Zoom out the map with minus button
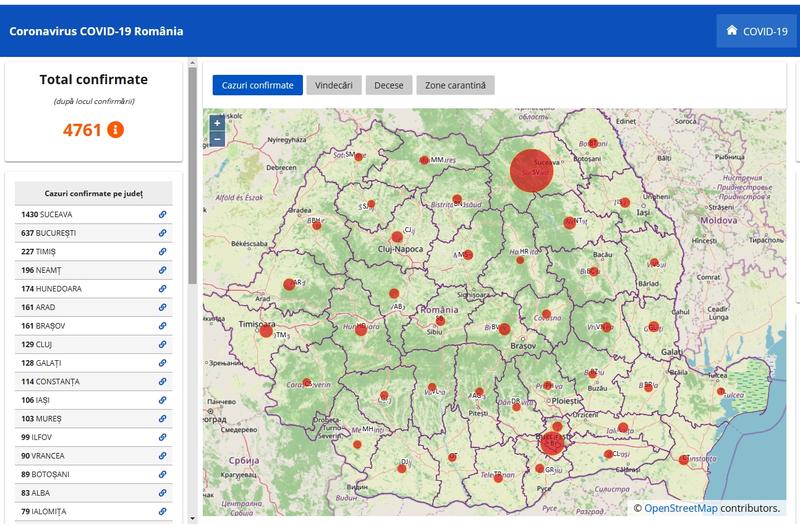 (217, 139)
